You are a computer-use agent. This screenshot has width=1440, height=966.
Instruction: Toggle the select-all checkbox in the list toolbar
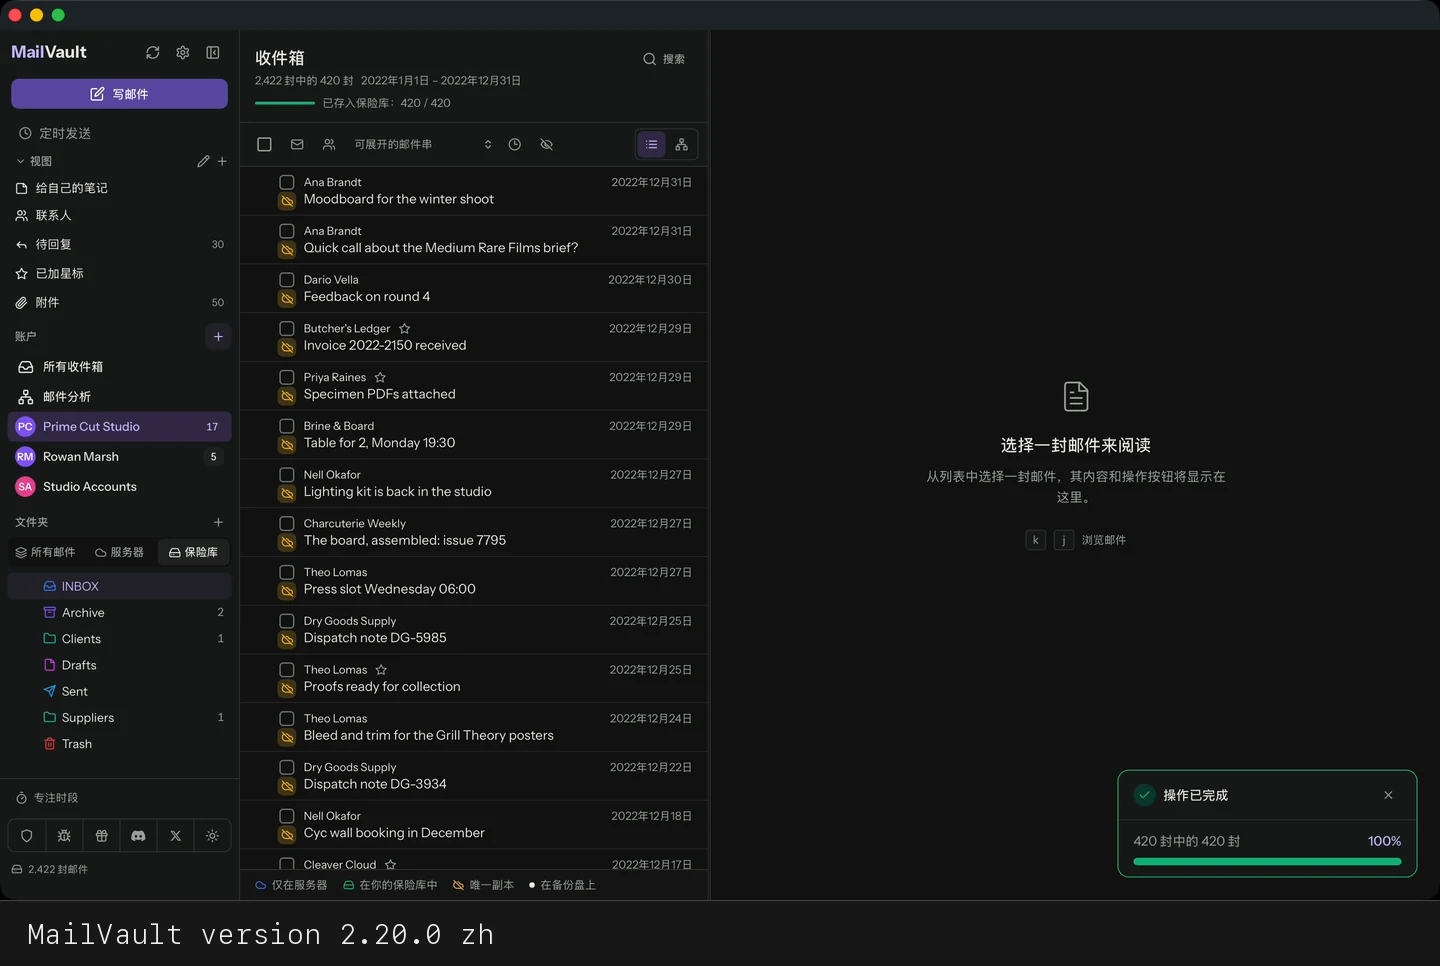[264, 144]
